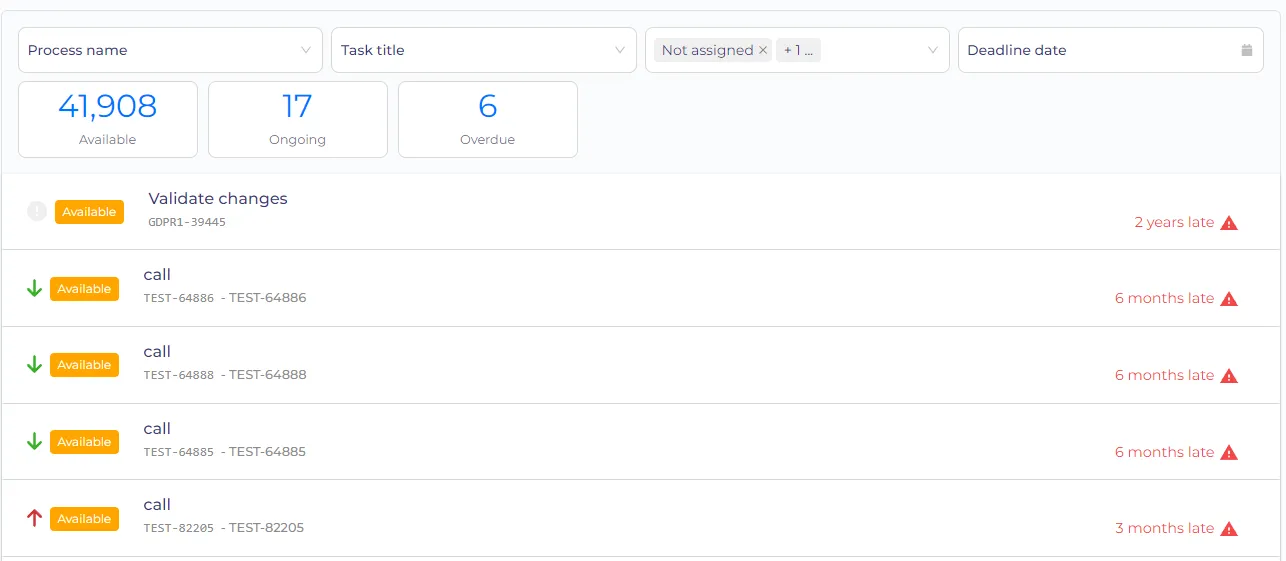This screenshot has width=1286, height=561.
Task: Open the 'Validate changes' task title
Action: 218,198
